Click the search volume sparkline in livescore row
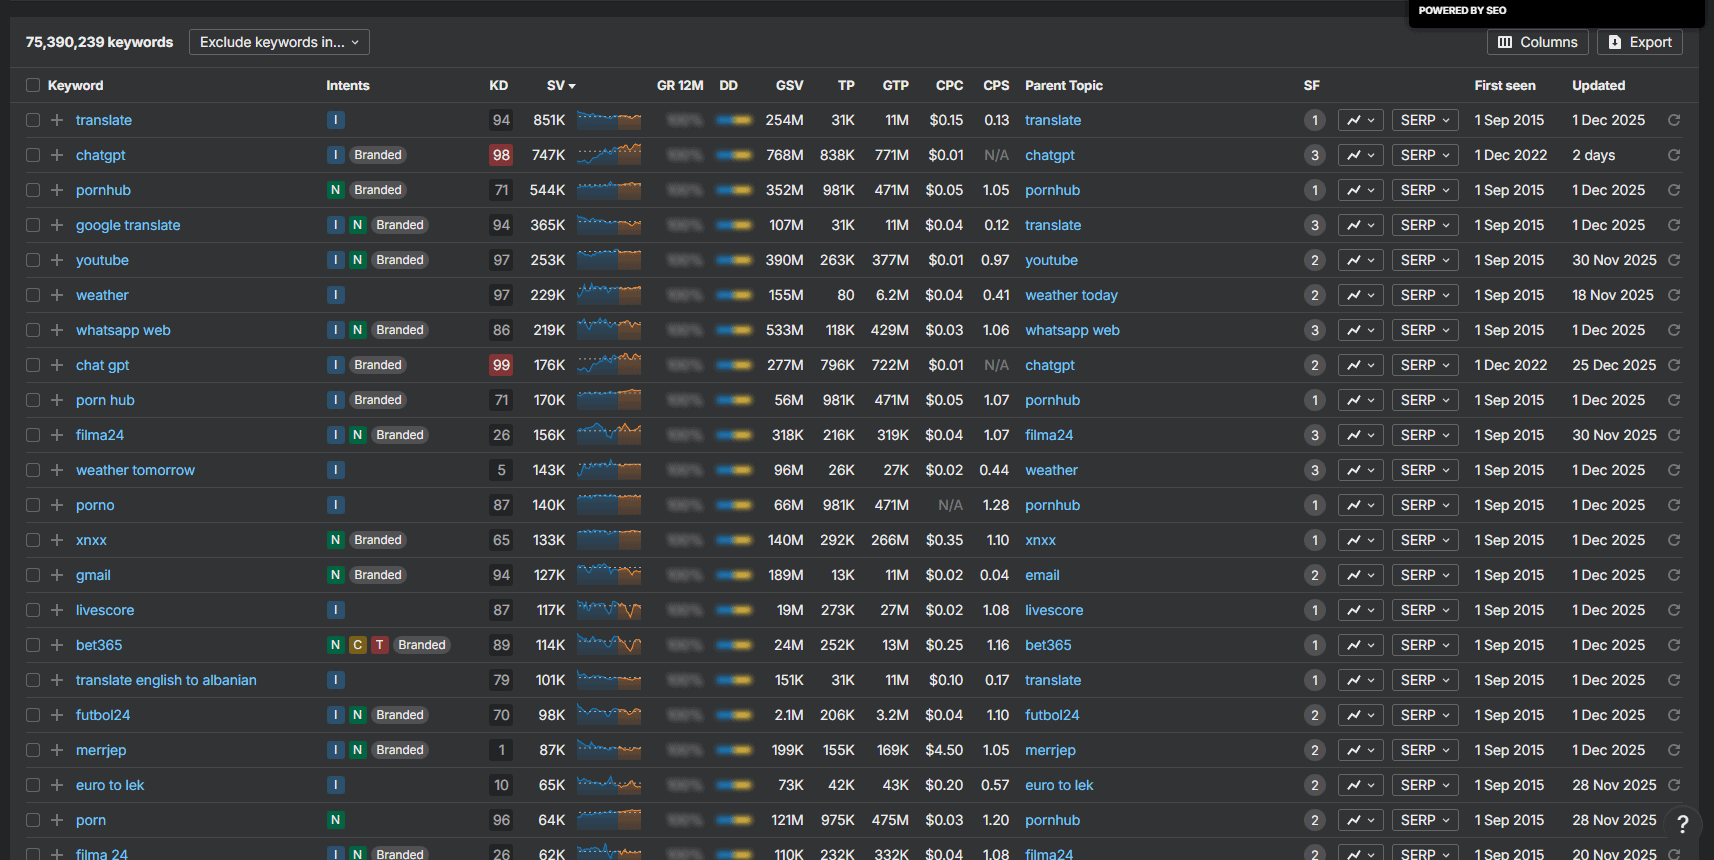This screenshot has height=860, width=1714. 609,610
